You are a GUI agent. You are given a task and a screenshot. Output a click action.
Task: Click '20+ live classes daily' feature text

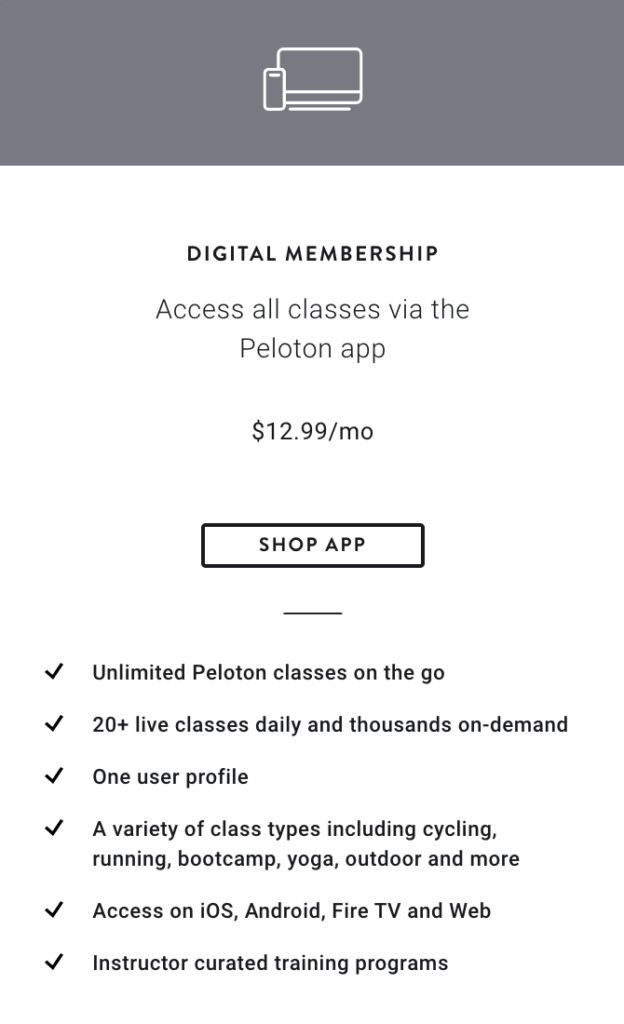[330, 725]
